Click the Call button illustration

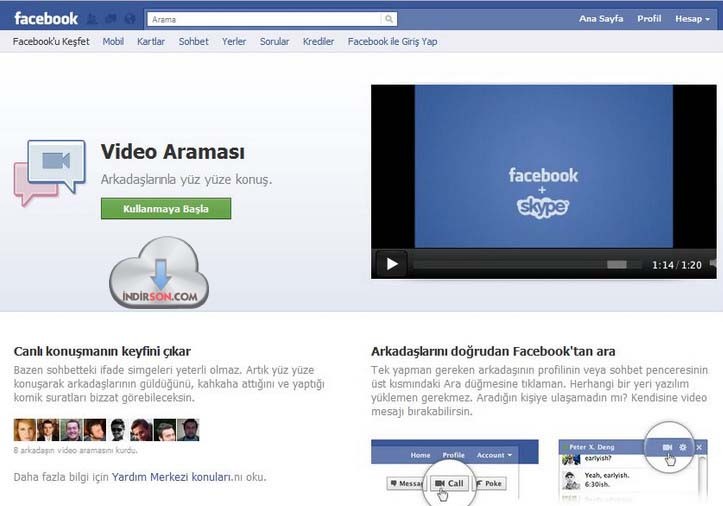(449, 483)
